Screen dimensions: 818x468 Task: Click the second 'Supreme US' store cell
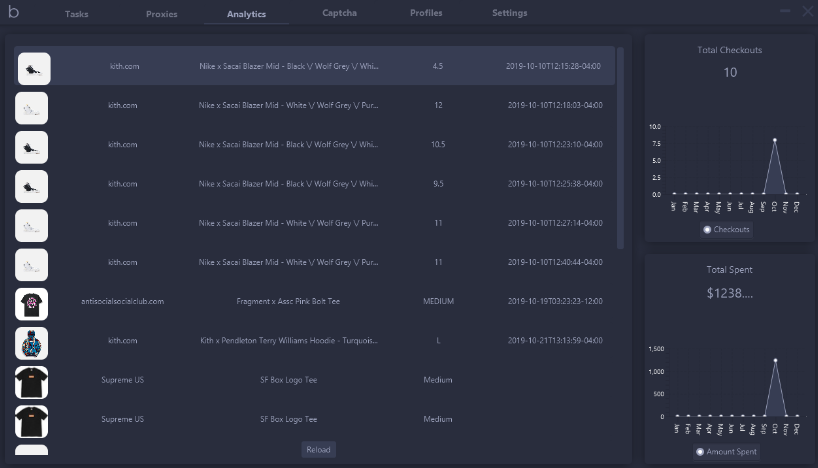tap(123, 419)
